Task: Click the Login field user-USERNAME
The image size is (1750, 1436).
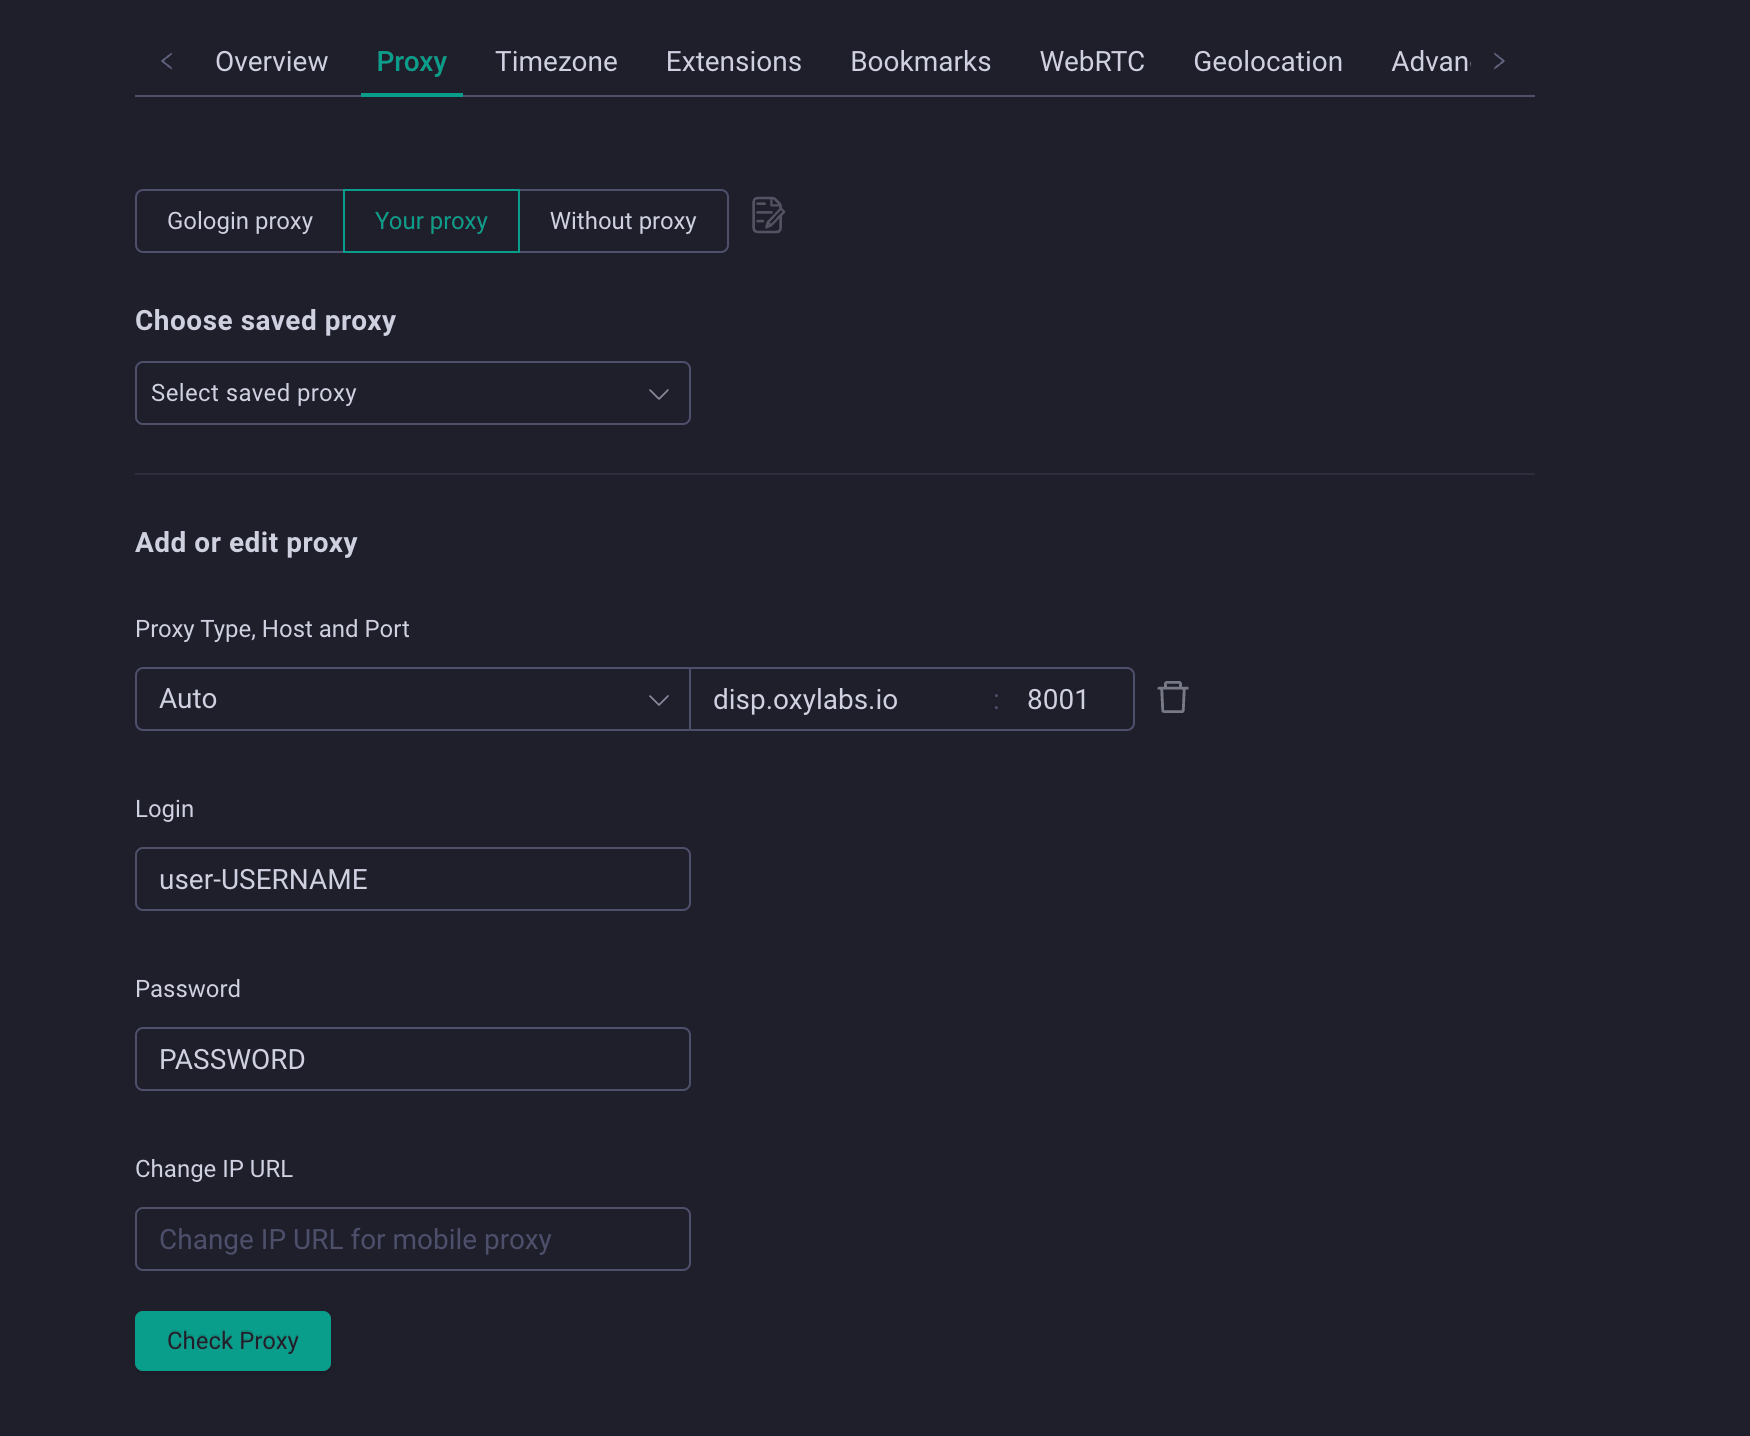Action: tap(413, 879)
